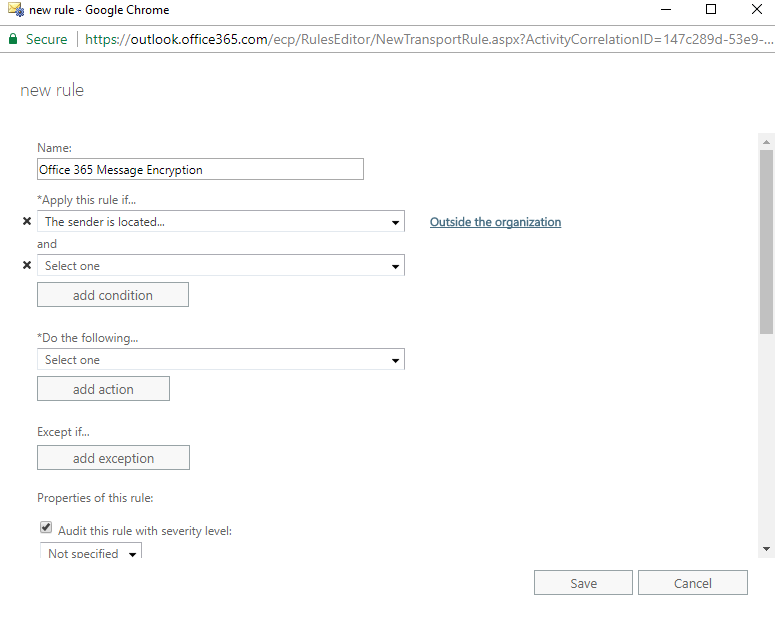This screenshot has height=625, width=775.
Task: Click the secure padlock icon
Action: click(13, 39)
